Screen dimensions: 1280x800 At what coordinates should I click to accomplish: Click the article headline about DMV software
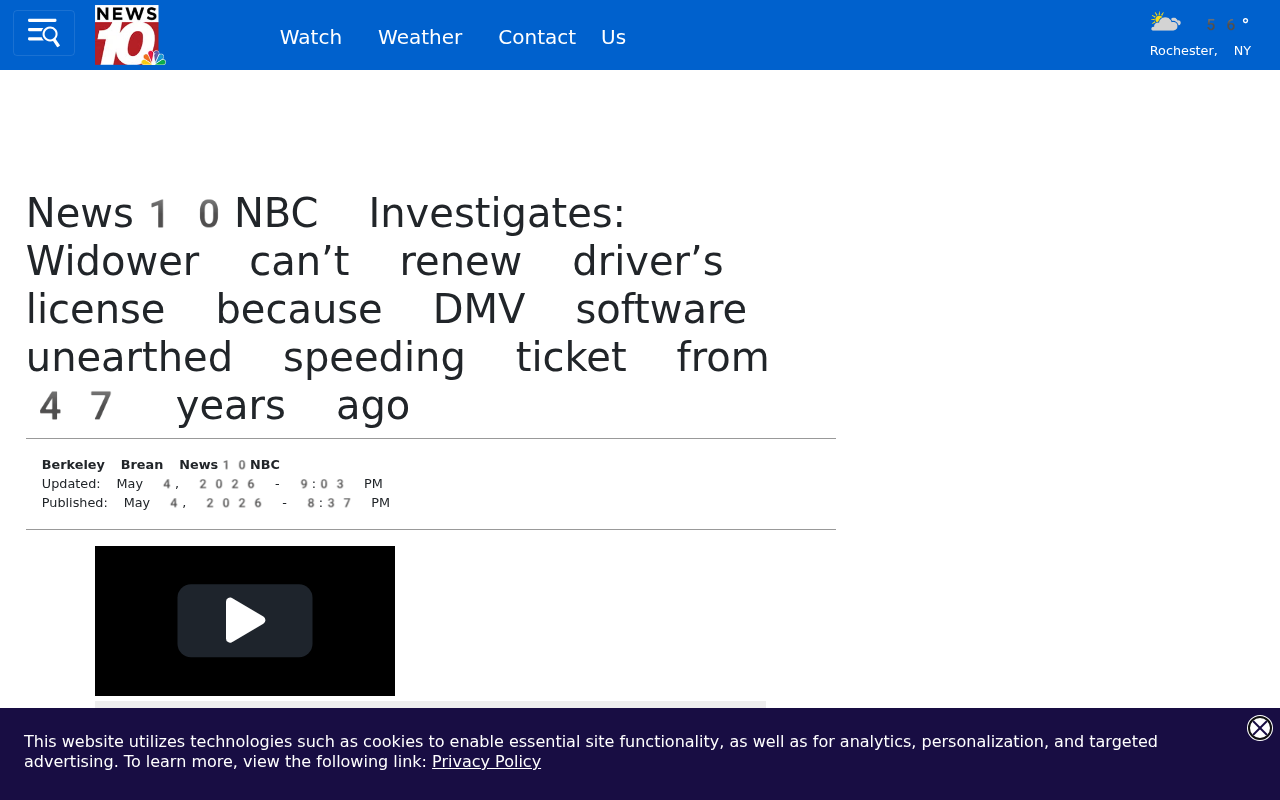(x=398, y=310)
